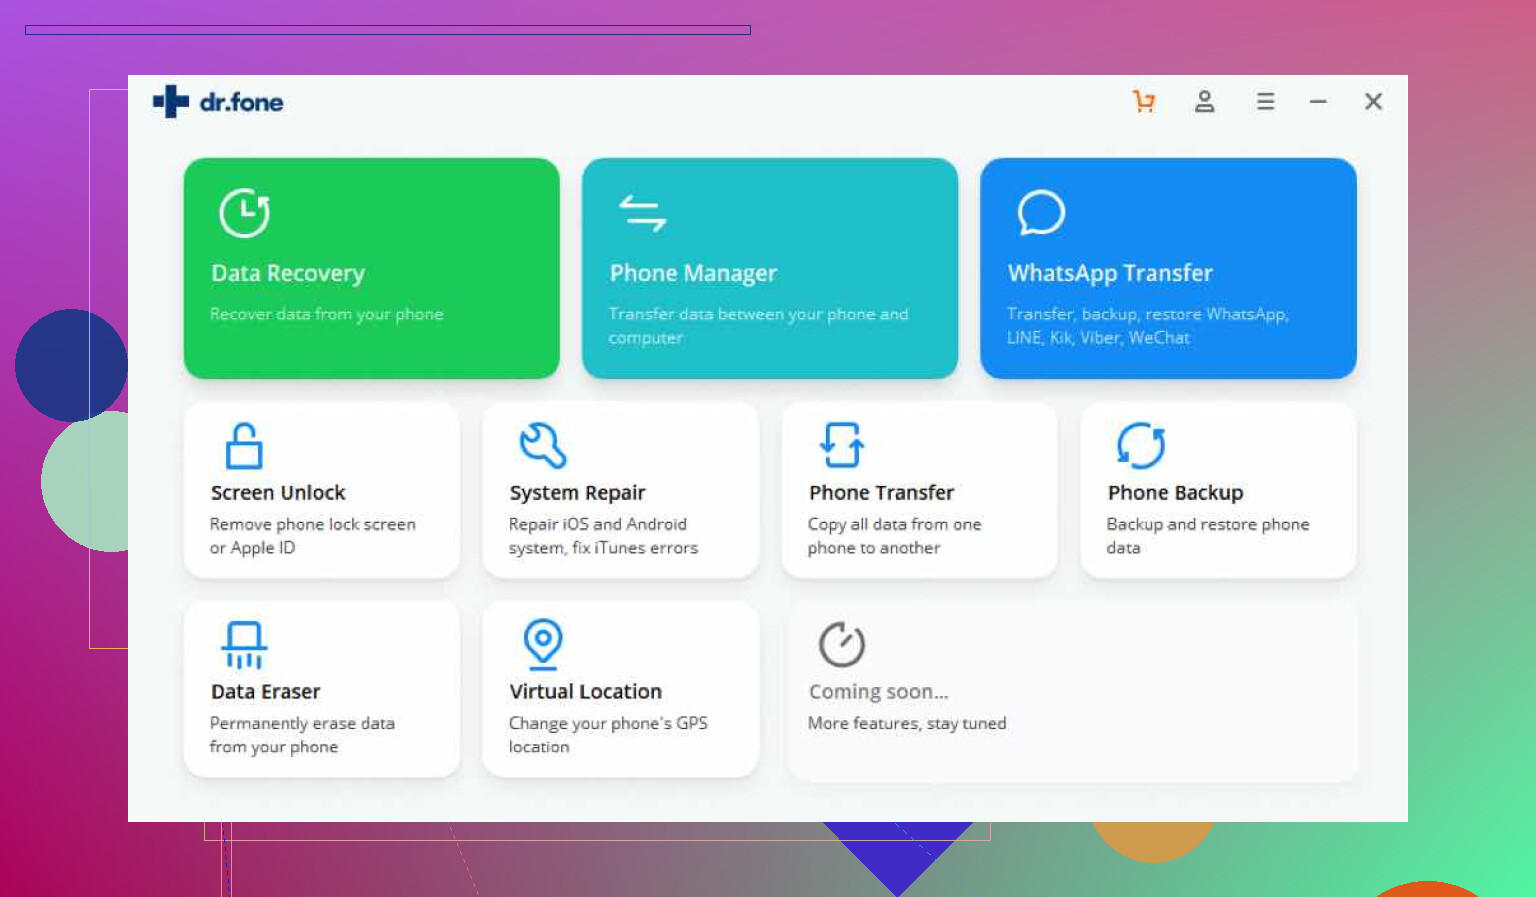1536x897 pixels.
Task: Click the Screen Unlock padlock icon
Action: point(244,446)
